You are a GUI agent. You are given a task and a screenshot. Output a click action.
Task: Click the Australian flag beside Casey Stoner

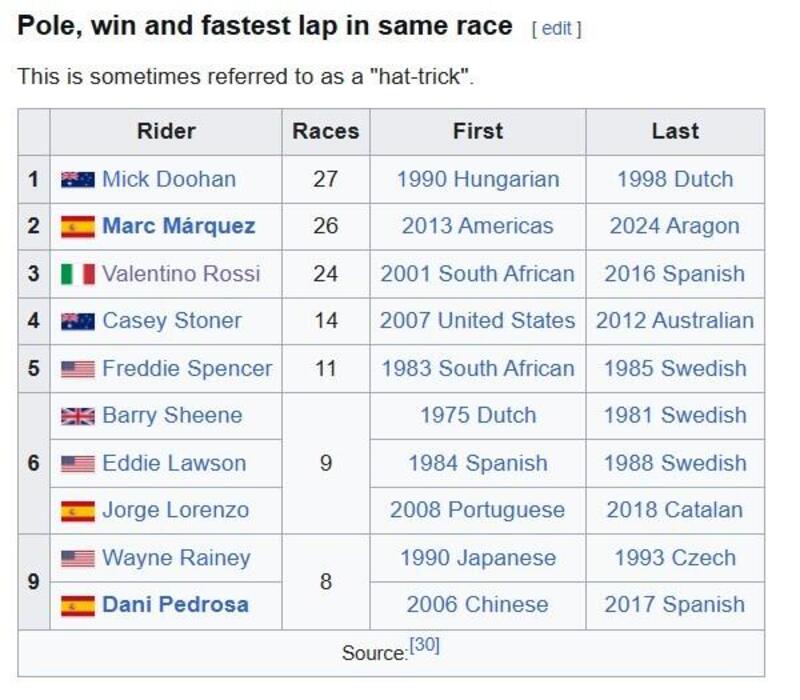click(77, 321)
